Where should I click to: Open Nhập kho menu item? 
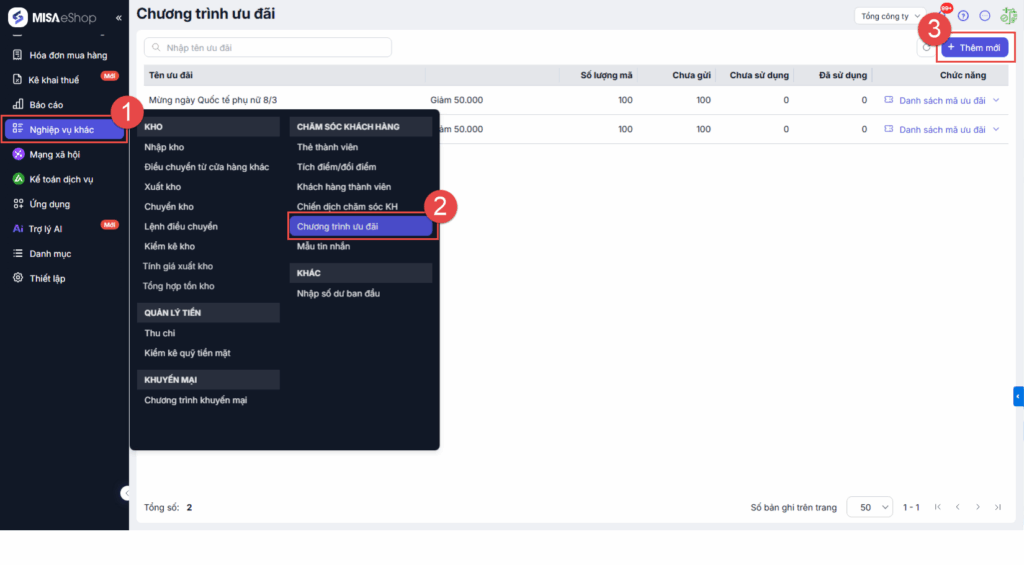(x=164, y=148)
